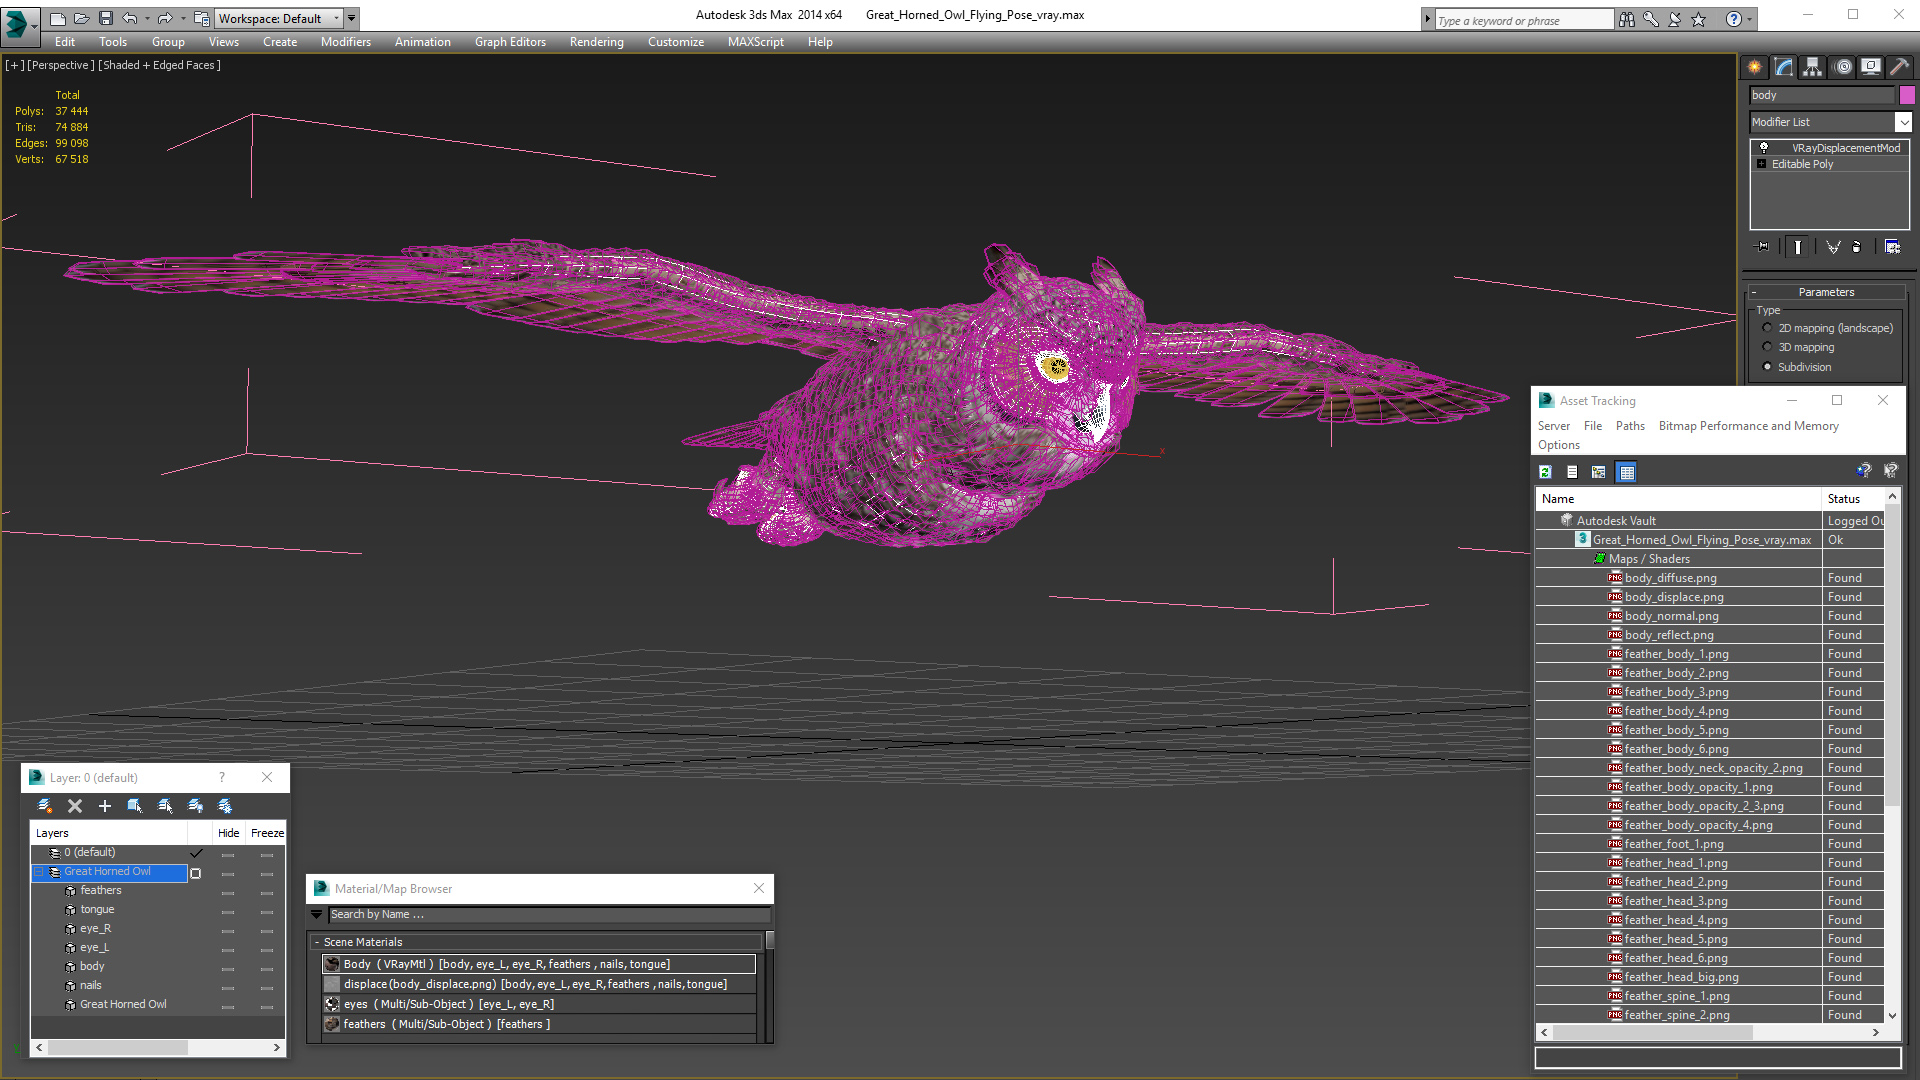Toggle VRayDisplacementMod lightbulb on/off

[1764, 148]
